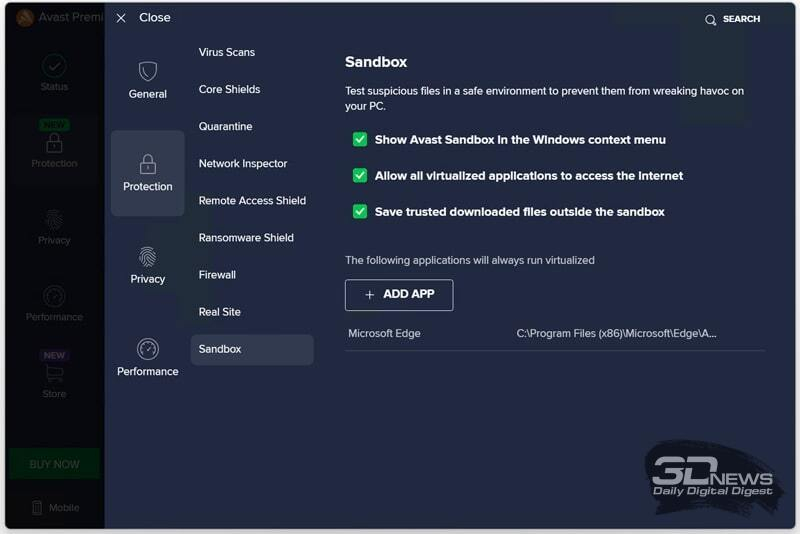The width and height of the screenshot is (800, 534).
Task: Click the BUY NOW button
Action: [54, 464]
